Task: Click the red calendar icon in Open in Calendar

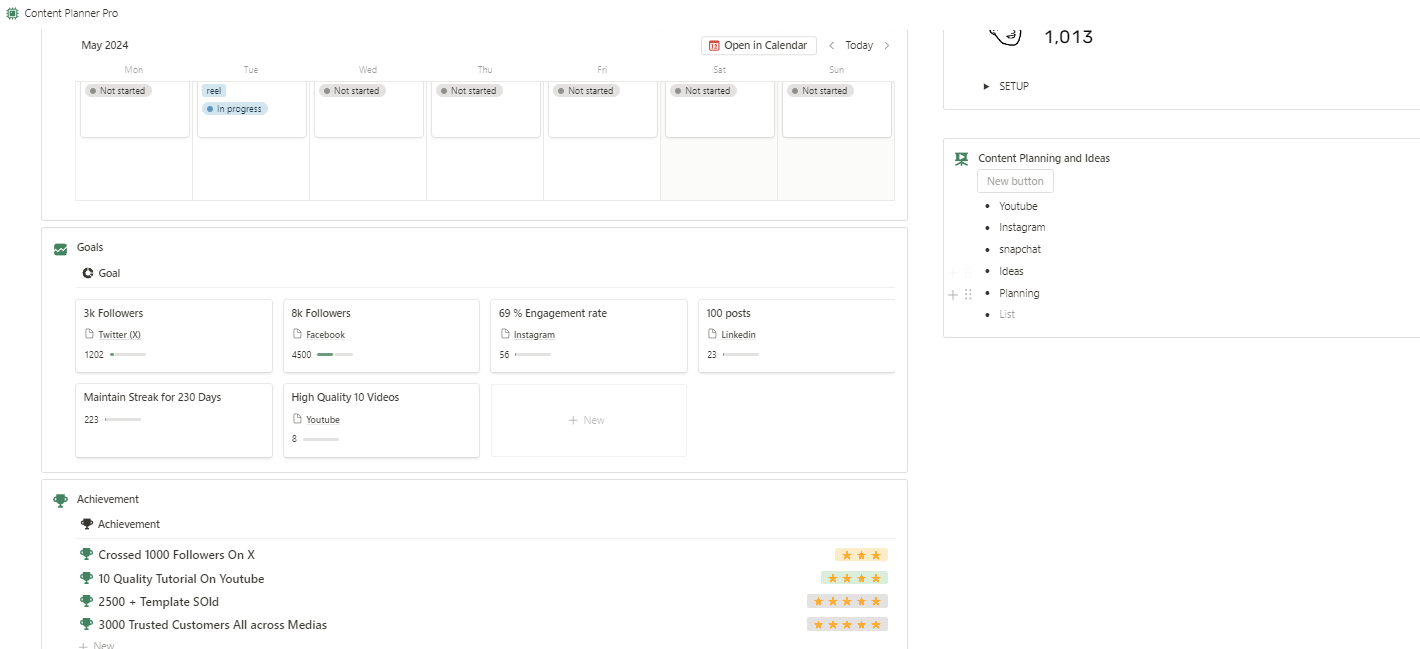Action: coord(714,45)
